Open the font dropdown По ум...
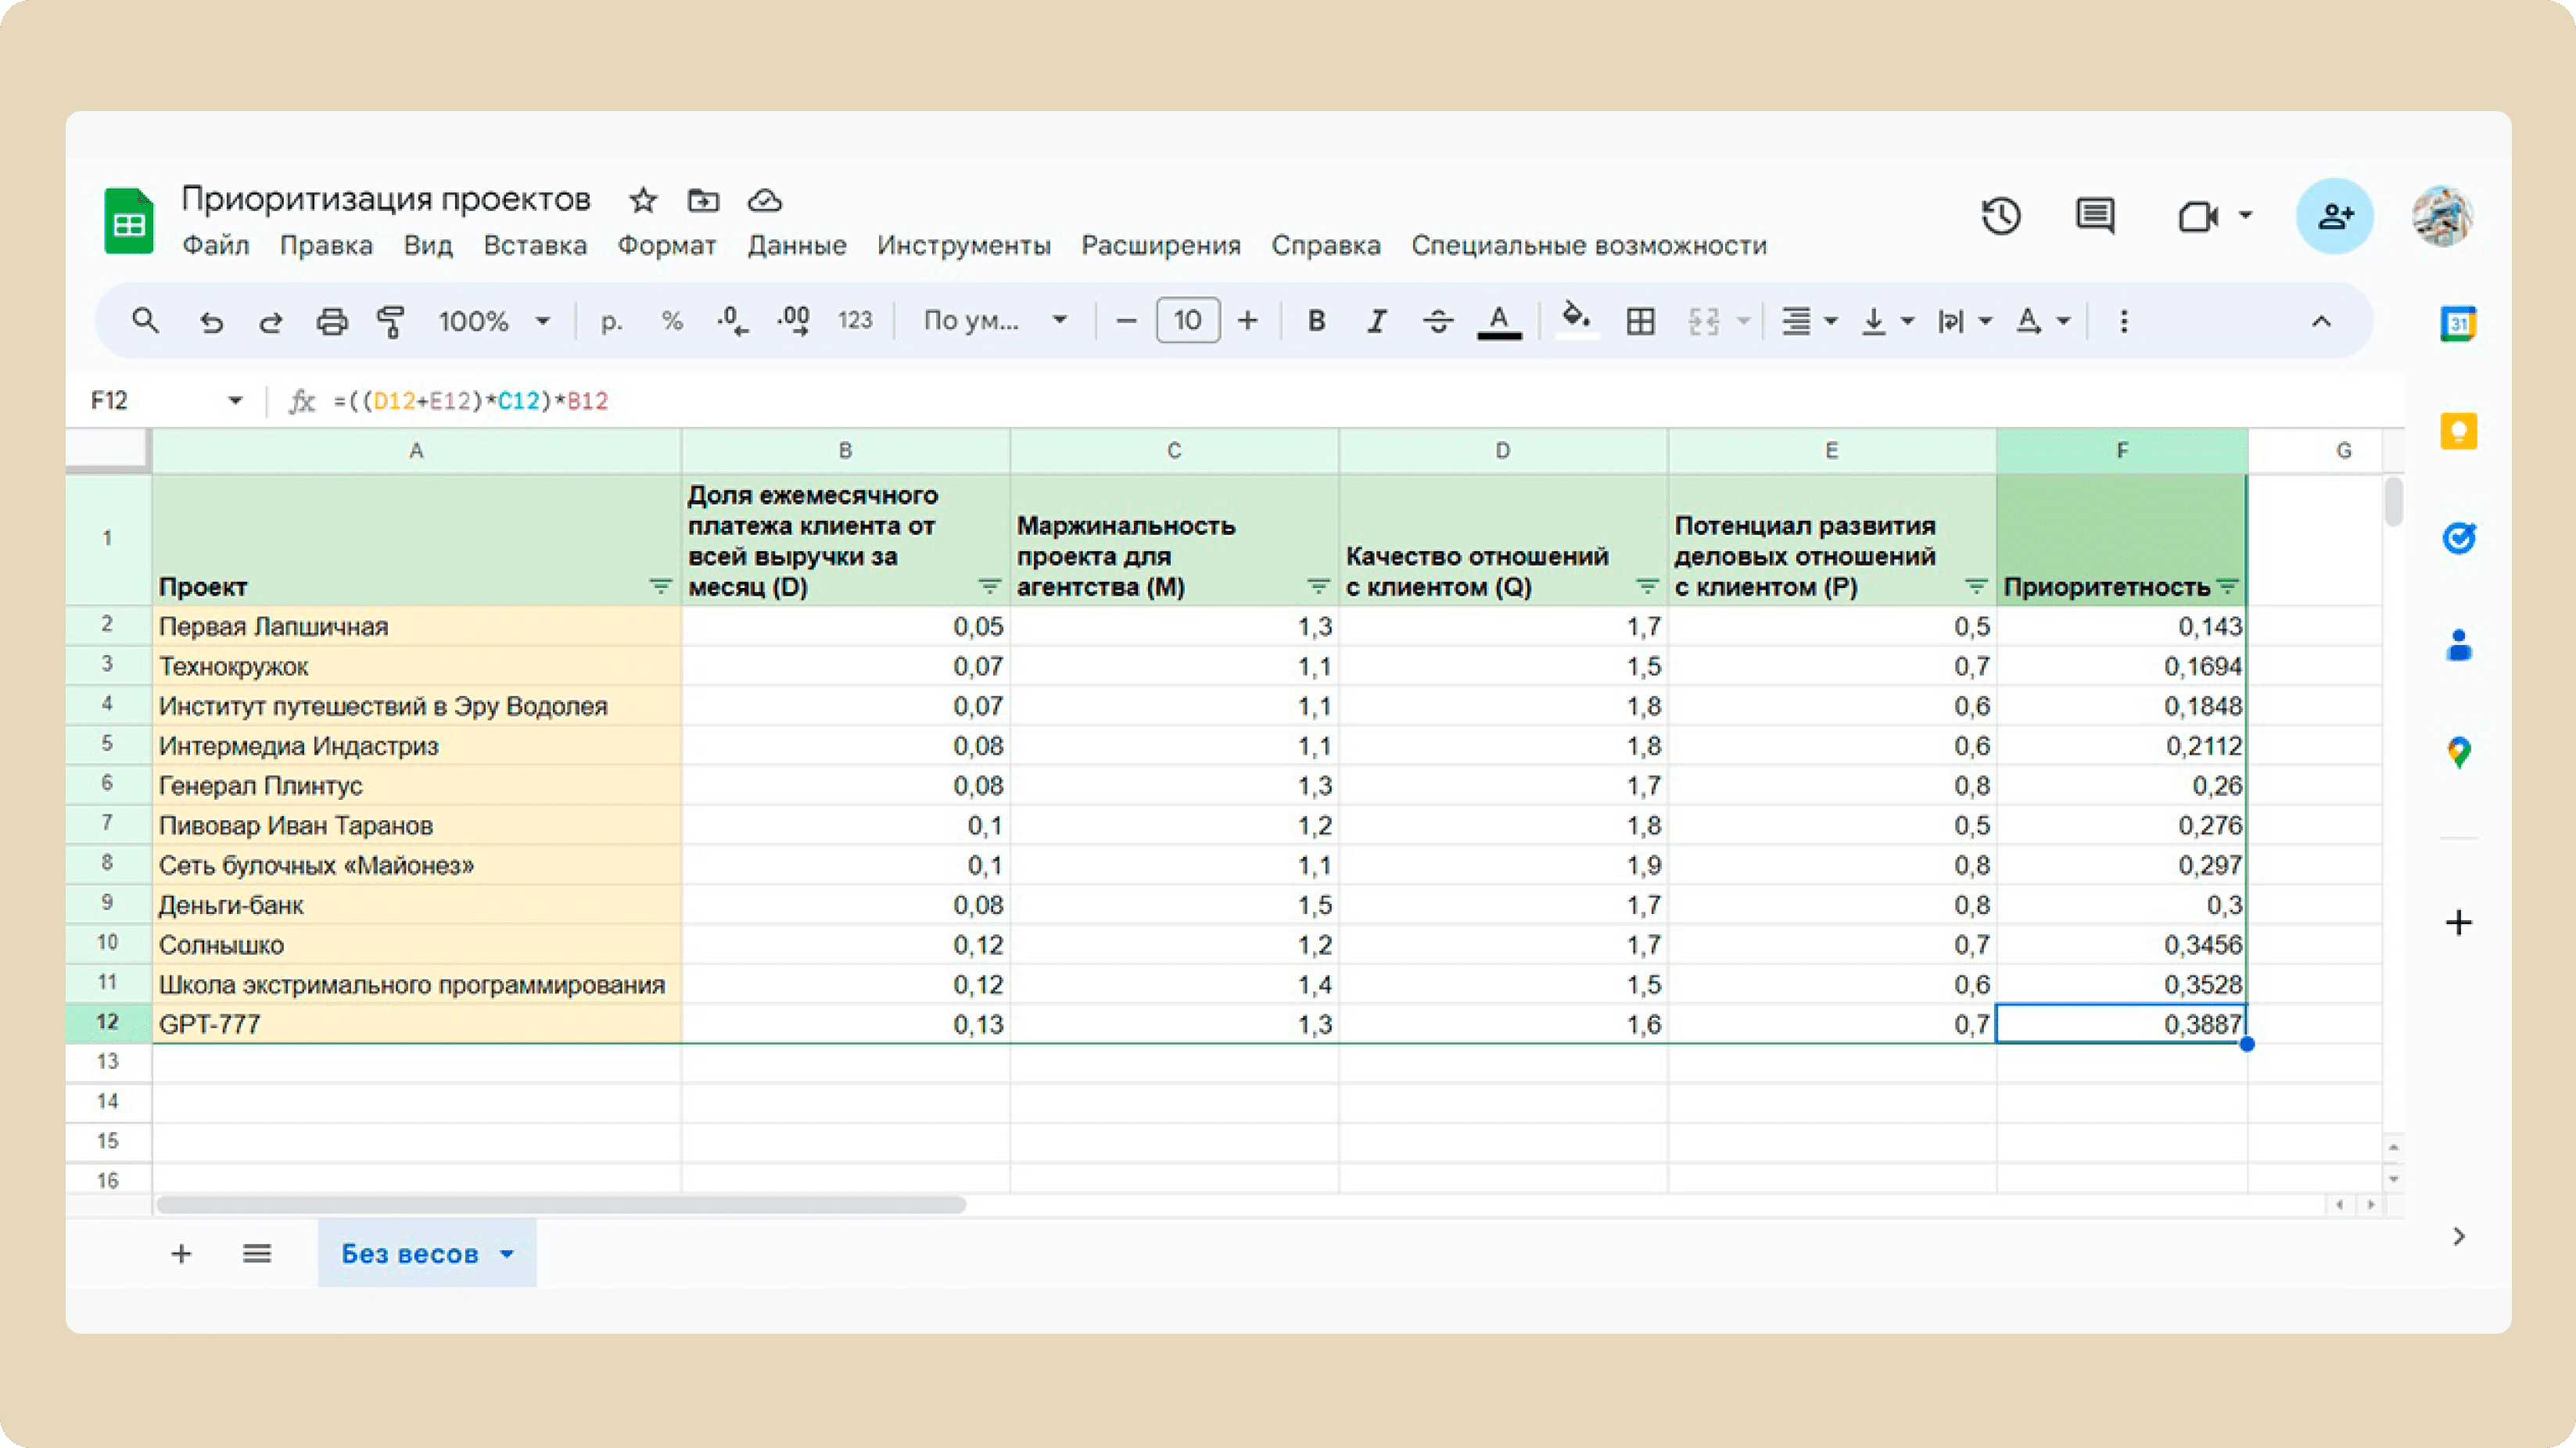 pyautogui.click(x=995, y=321)
